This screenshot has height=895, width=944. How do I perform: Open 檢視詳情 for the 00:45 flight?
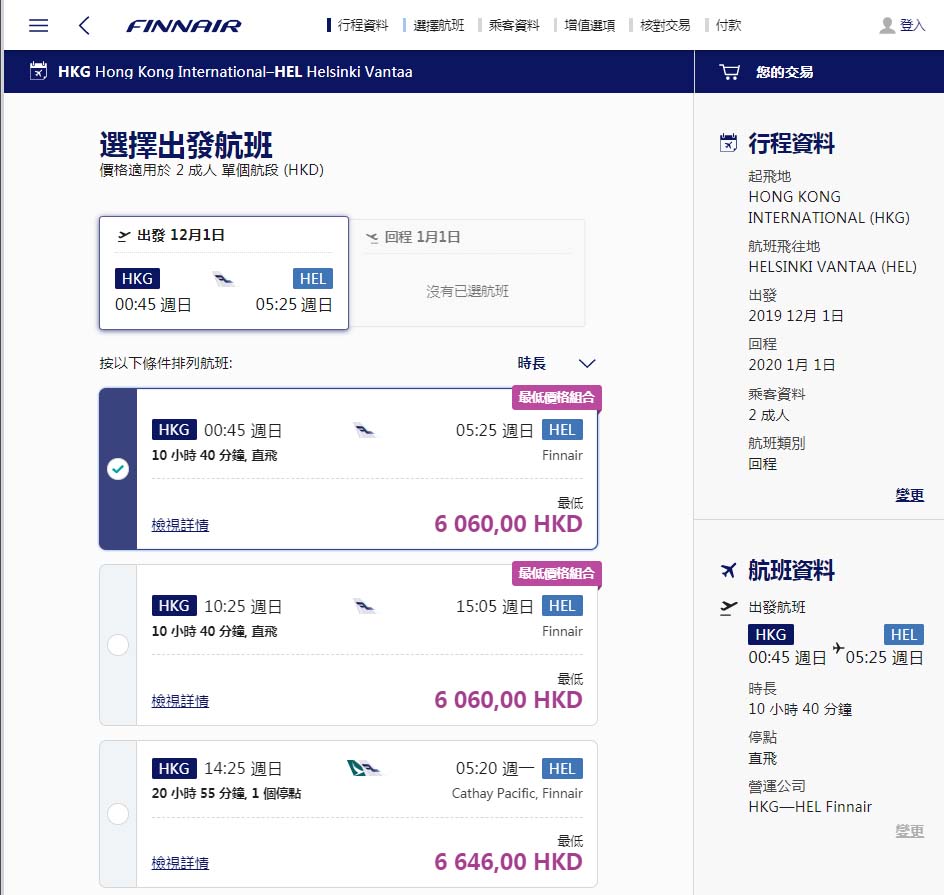[x=180, y=525]
